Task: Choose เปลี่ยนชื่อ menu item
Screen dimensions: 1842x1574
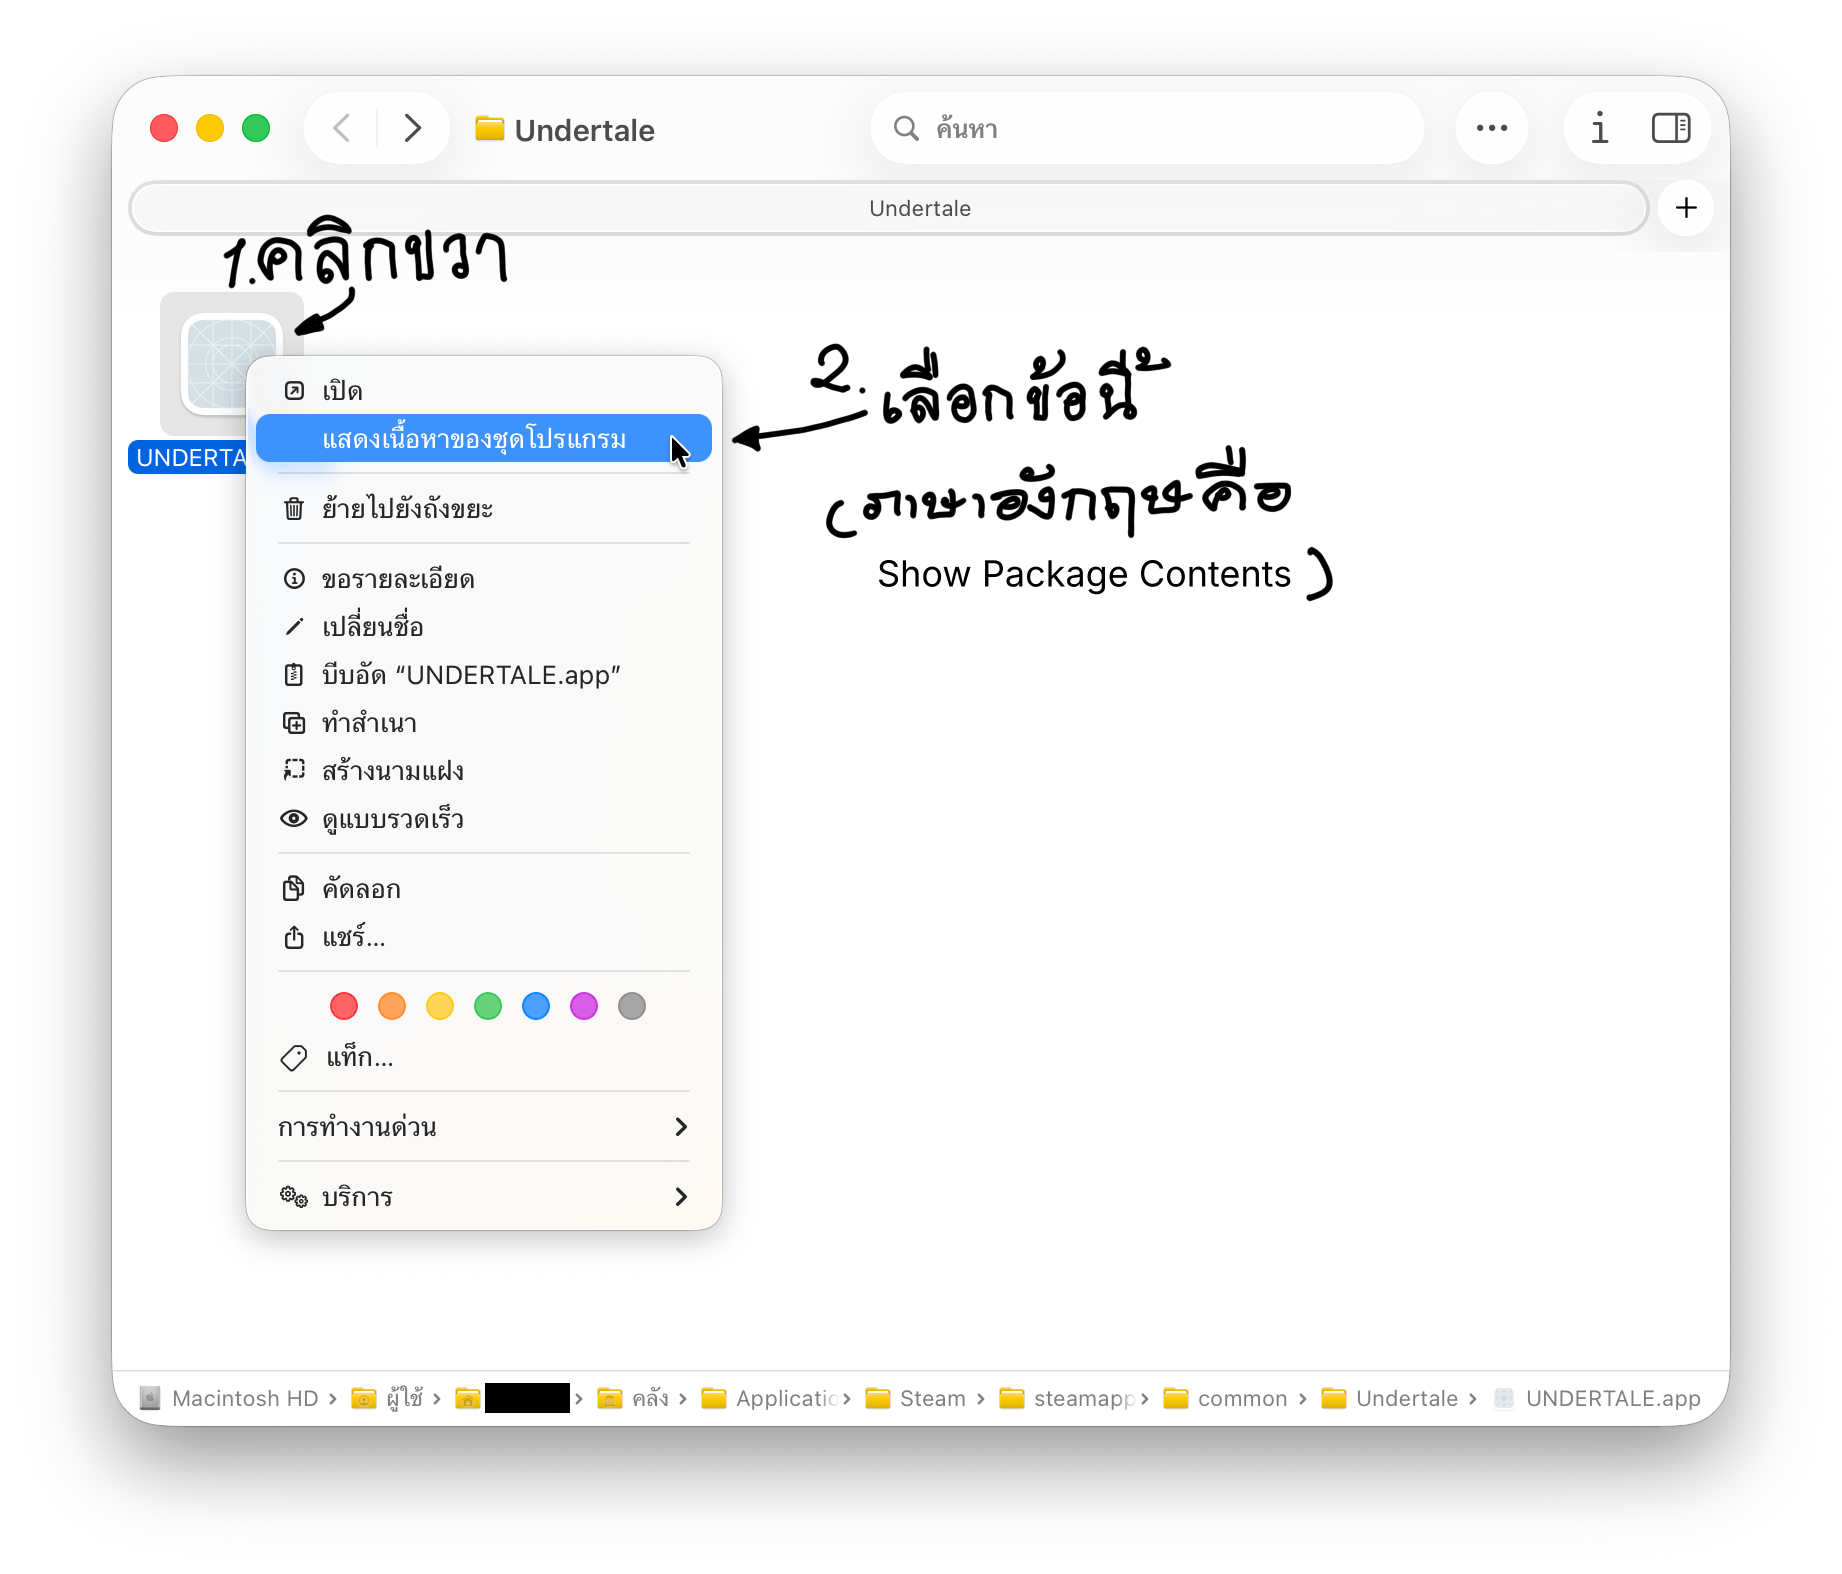Action: [x=484, y=626]
